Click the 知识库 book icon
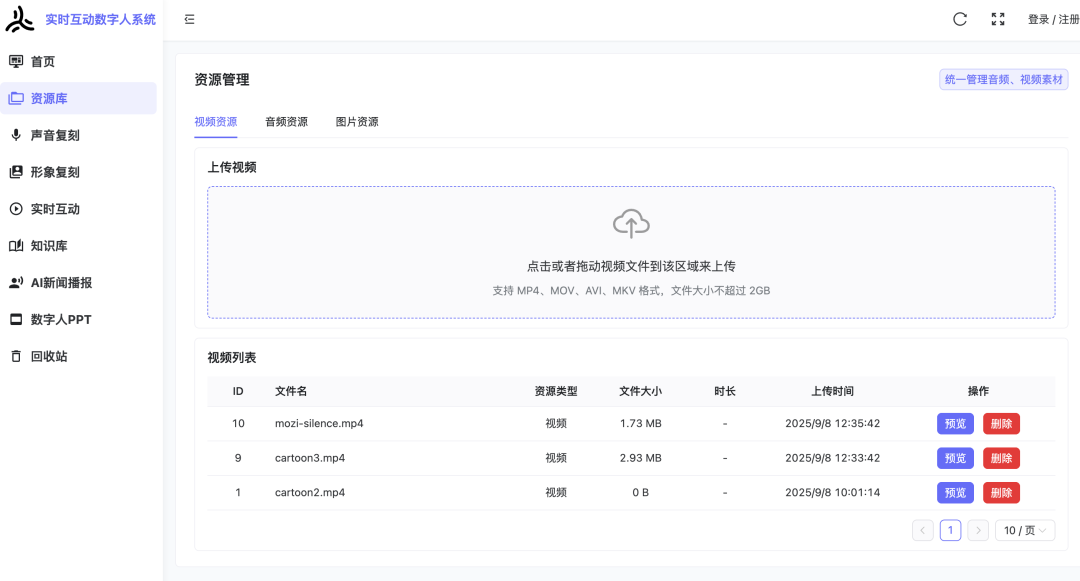 [x=16, y=246]
